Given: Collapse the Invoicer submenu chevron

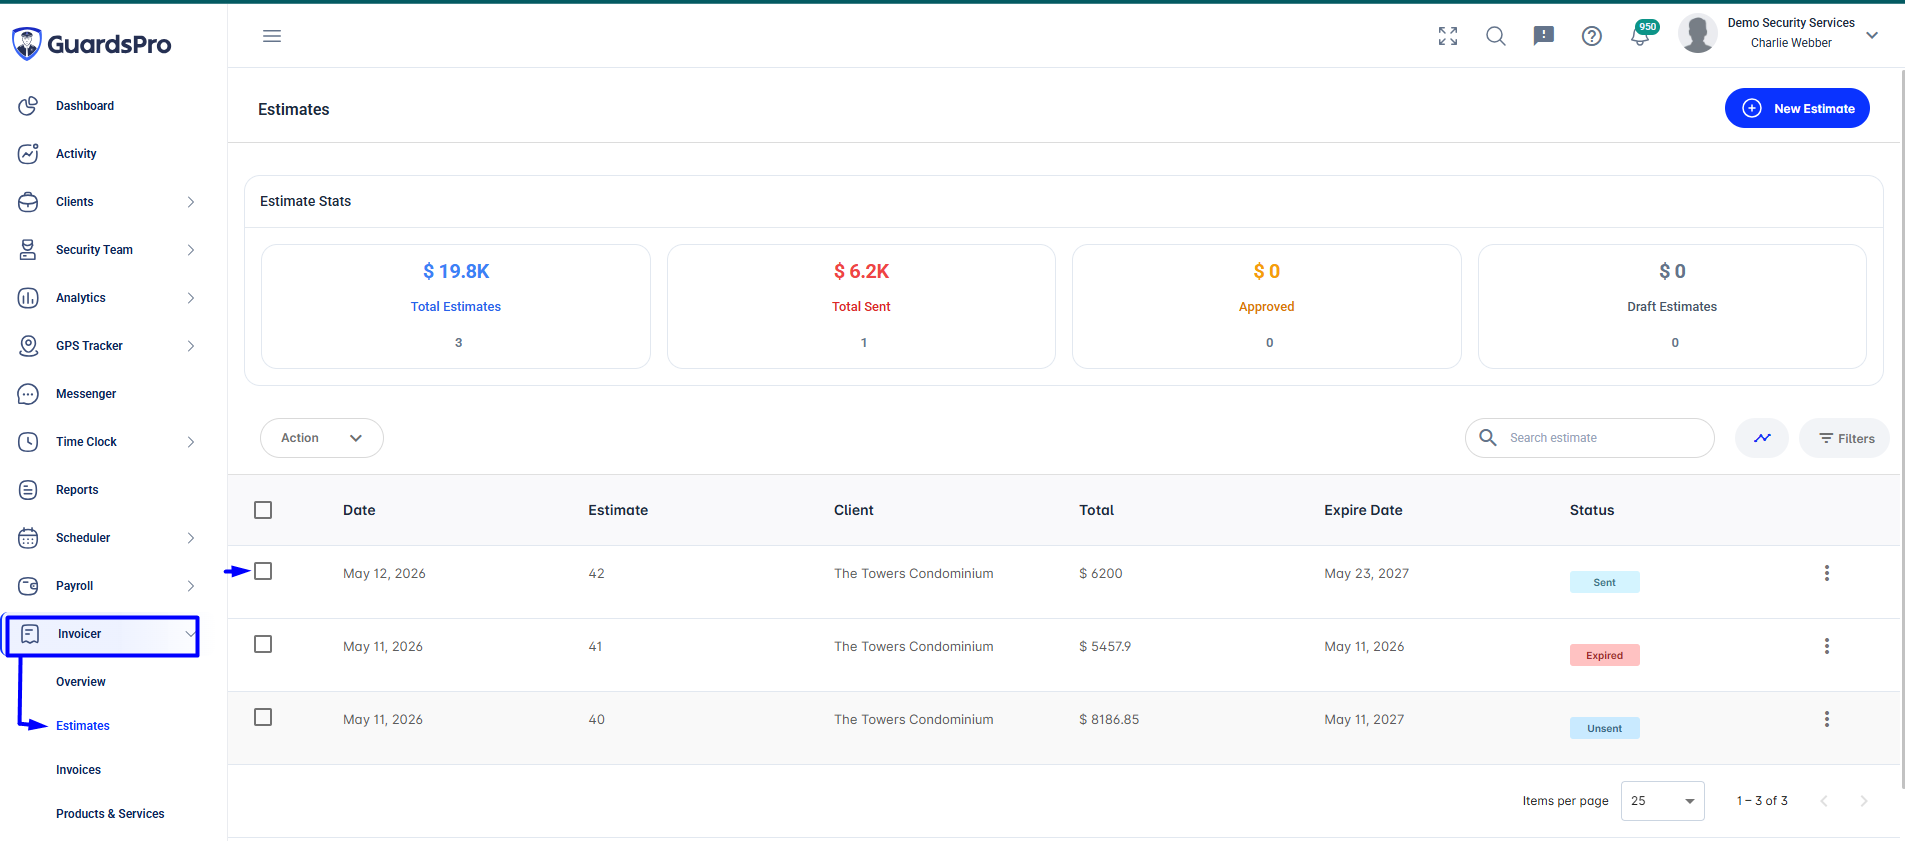Looking at the screenshot, I should [190, 634].
